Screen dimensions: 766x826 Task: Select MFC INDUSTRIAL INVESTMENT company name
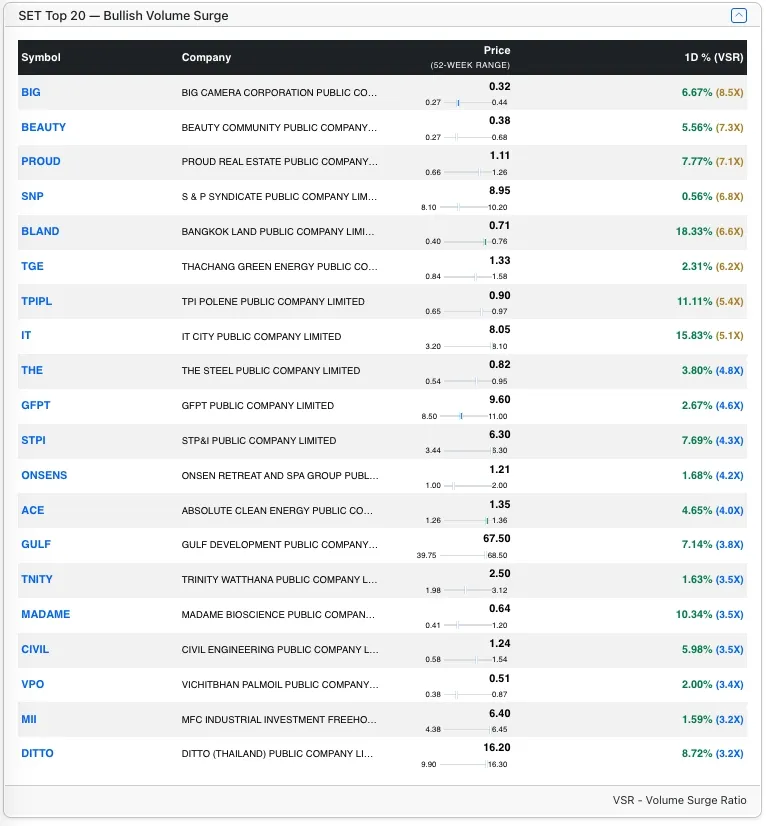pyautogui.click(x=279, y=720)
